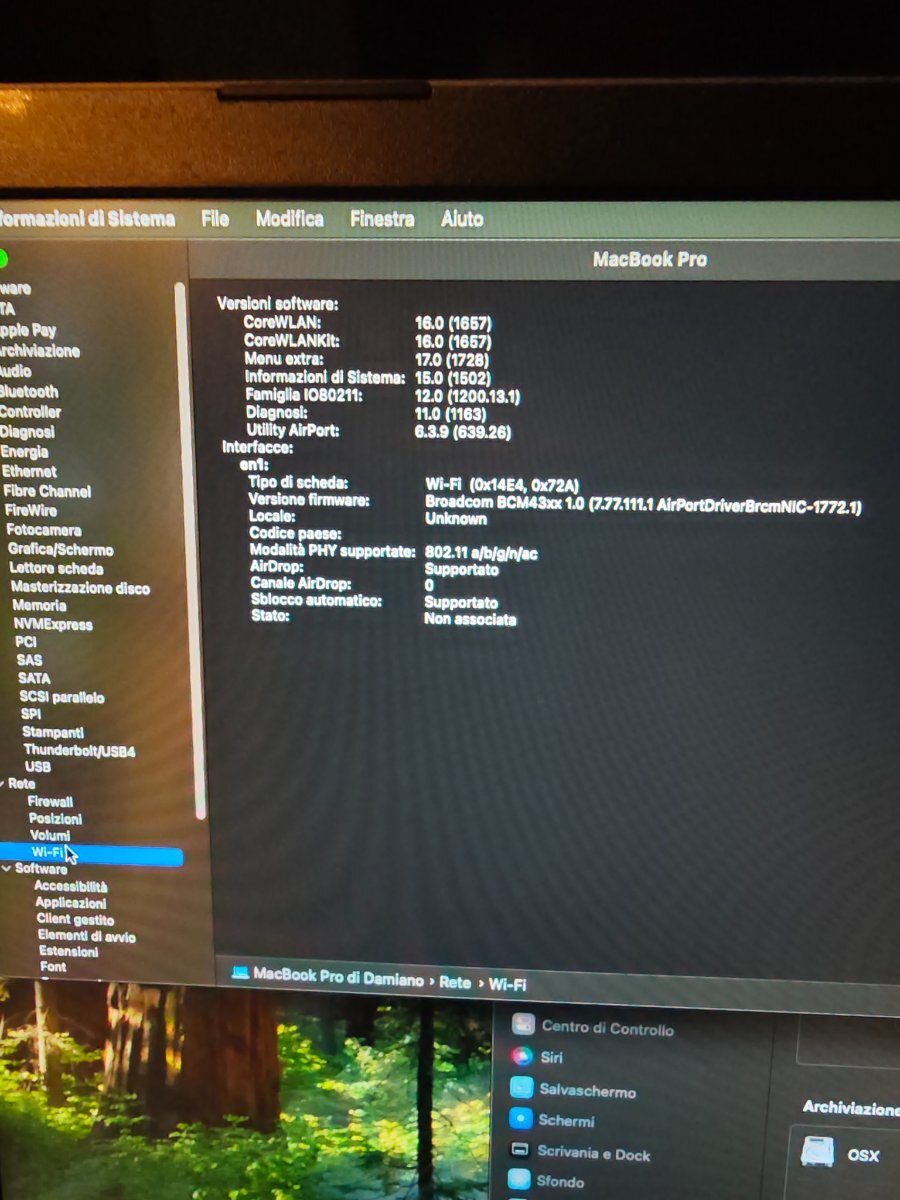The width and height of the screenshot is (900, 1200).
Task: Select Applicazioni under Software
Action: coord(71,903)
